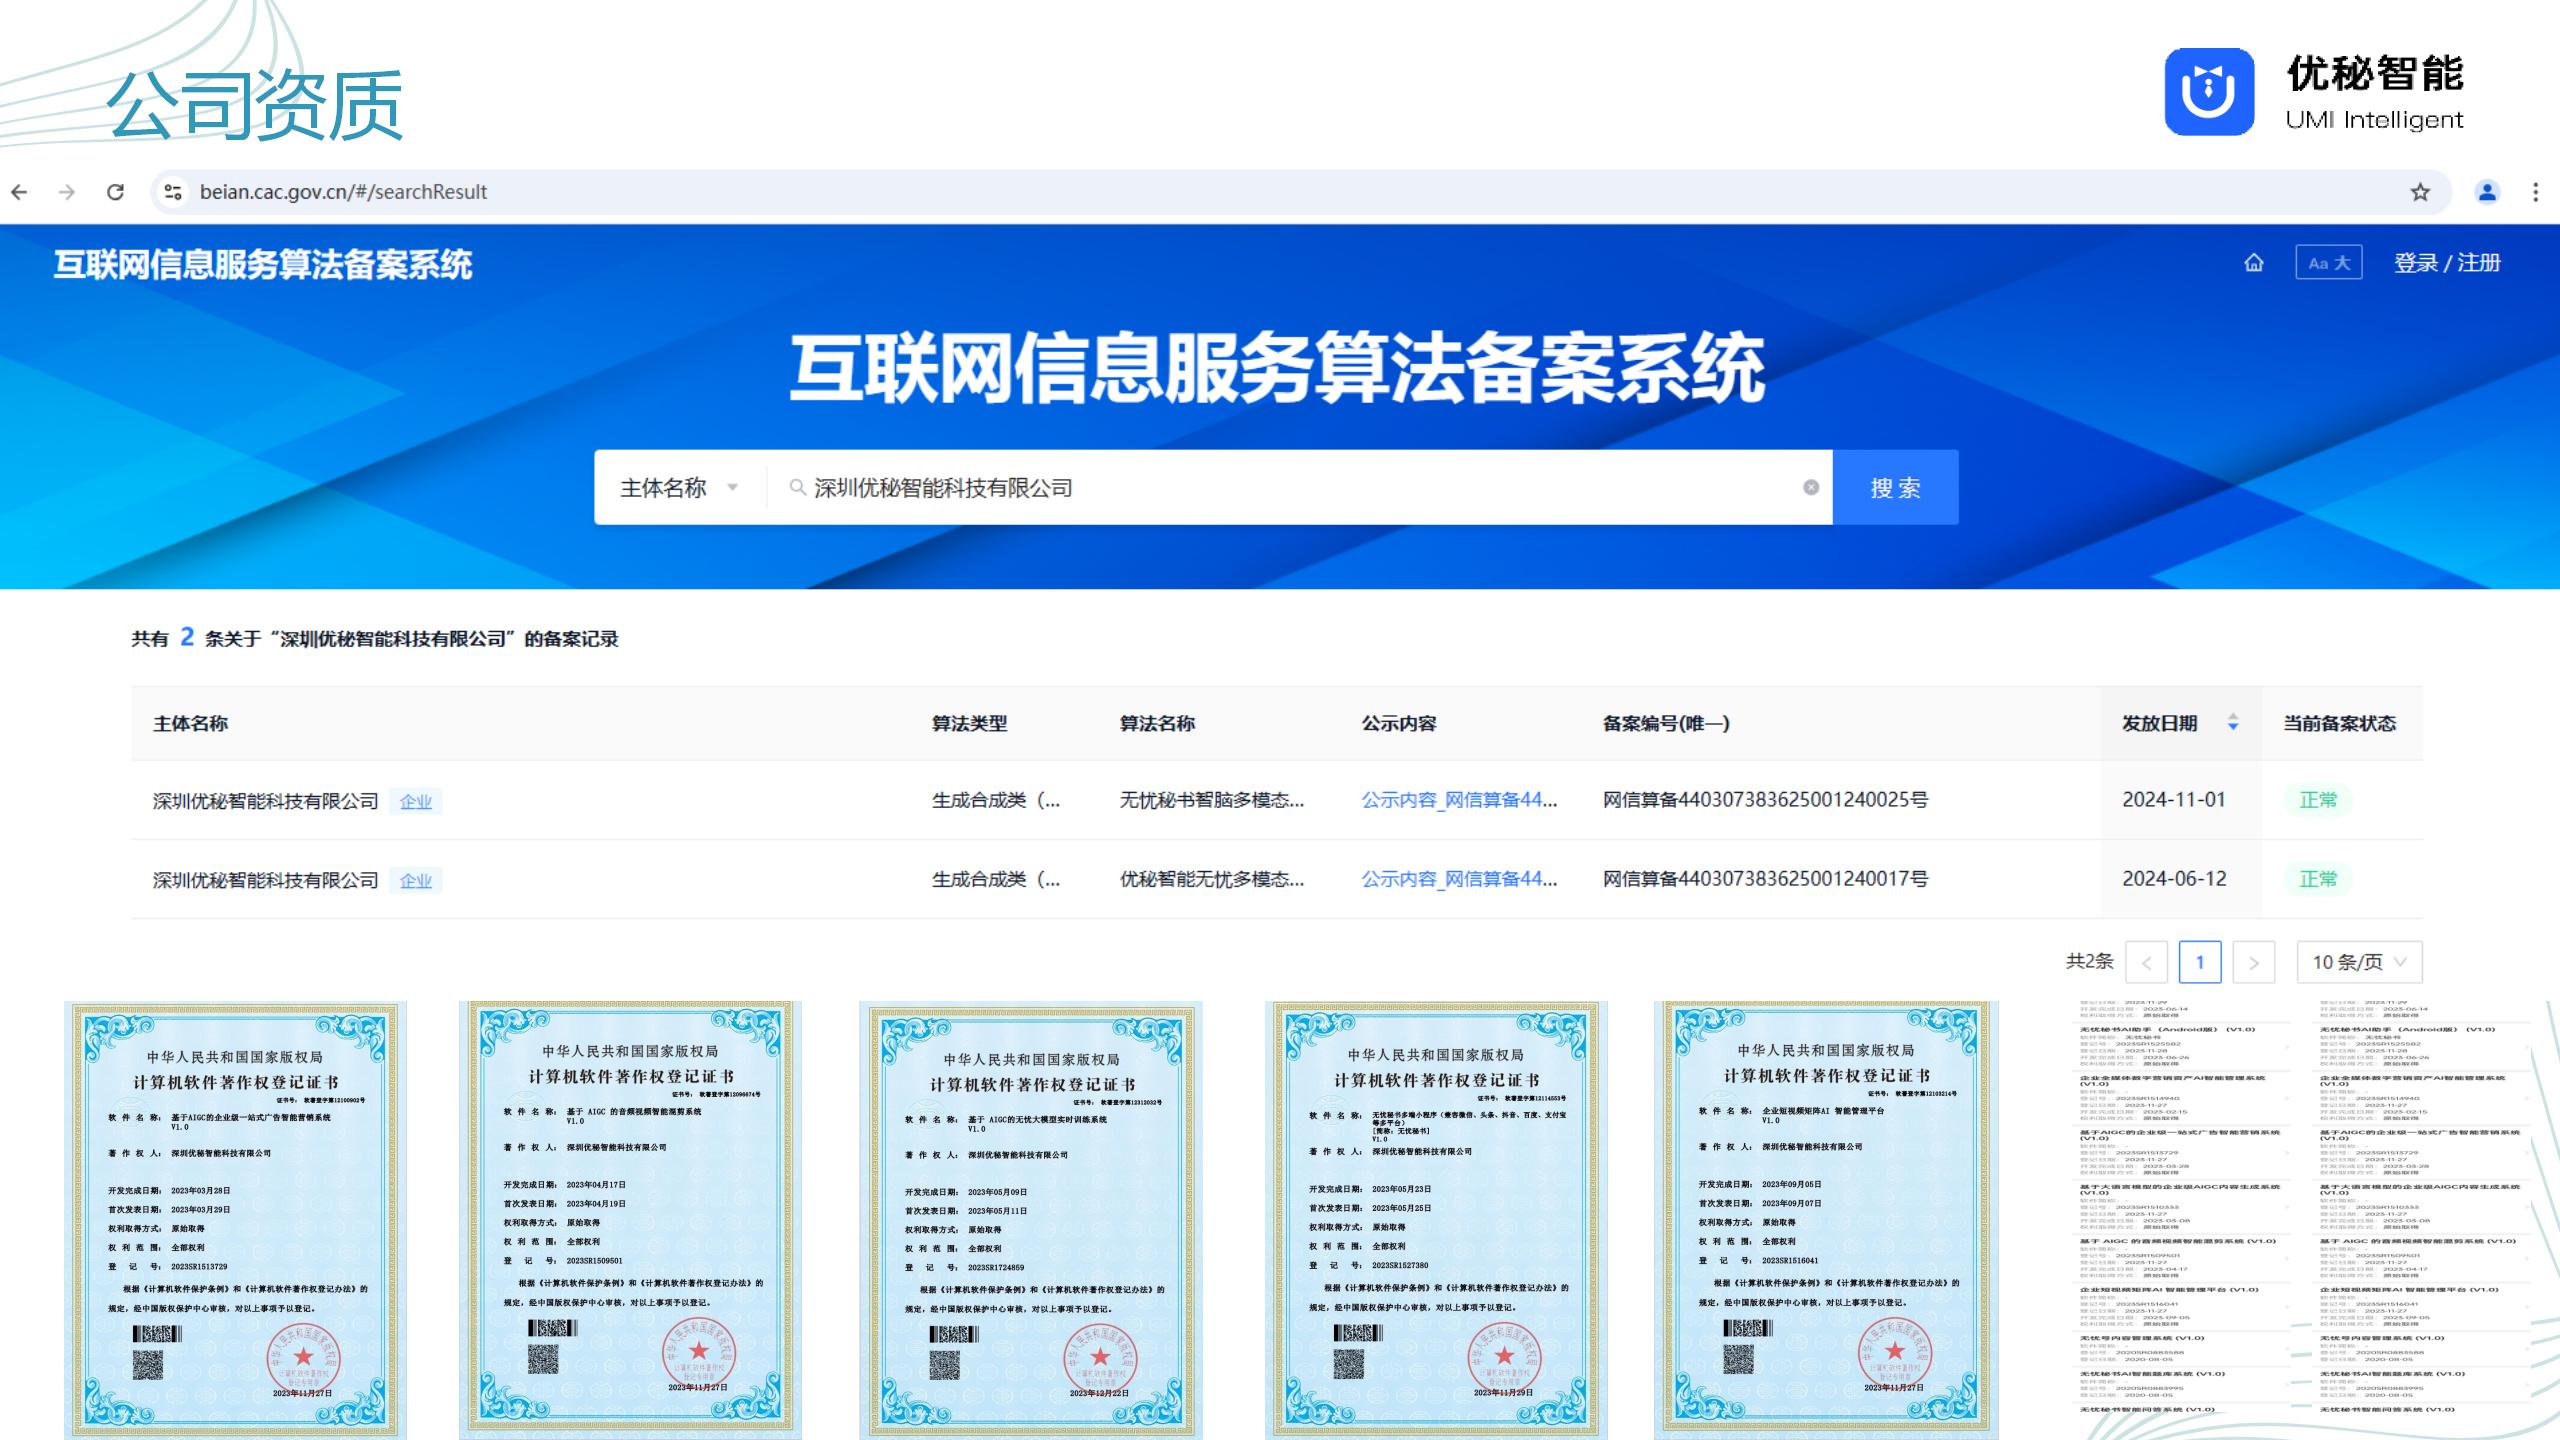Click the 互联网信息服务算法备案系统 header logo text
Screen dimensions: 2560x1440
click(262, 264)
